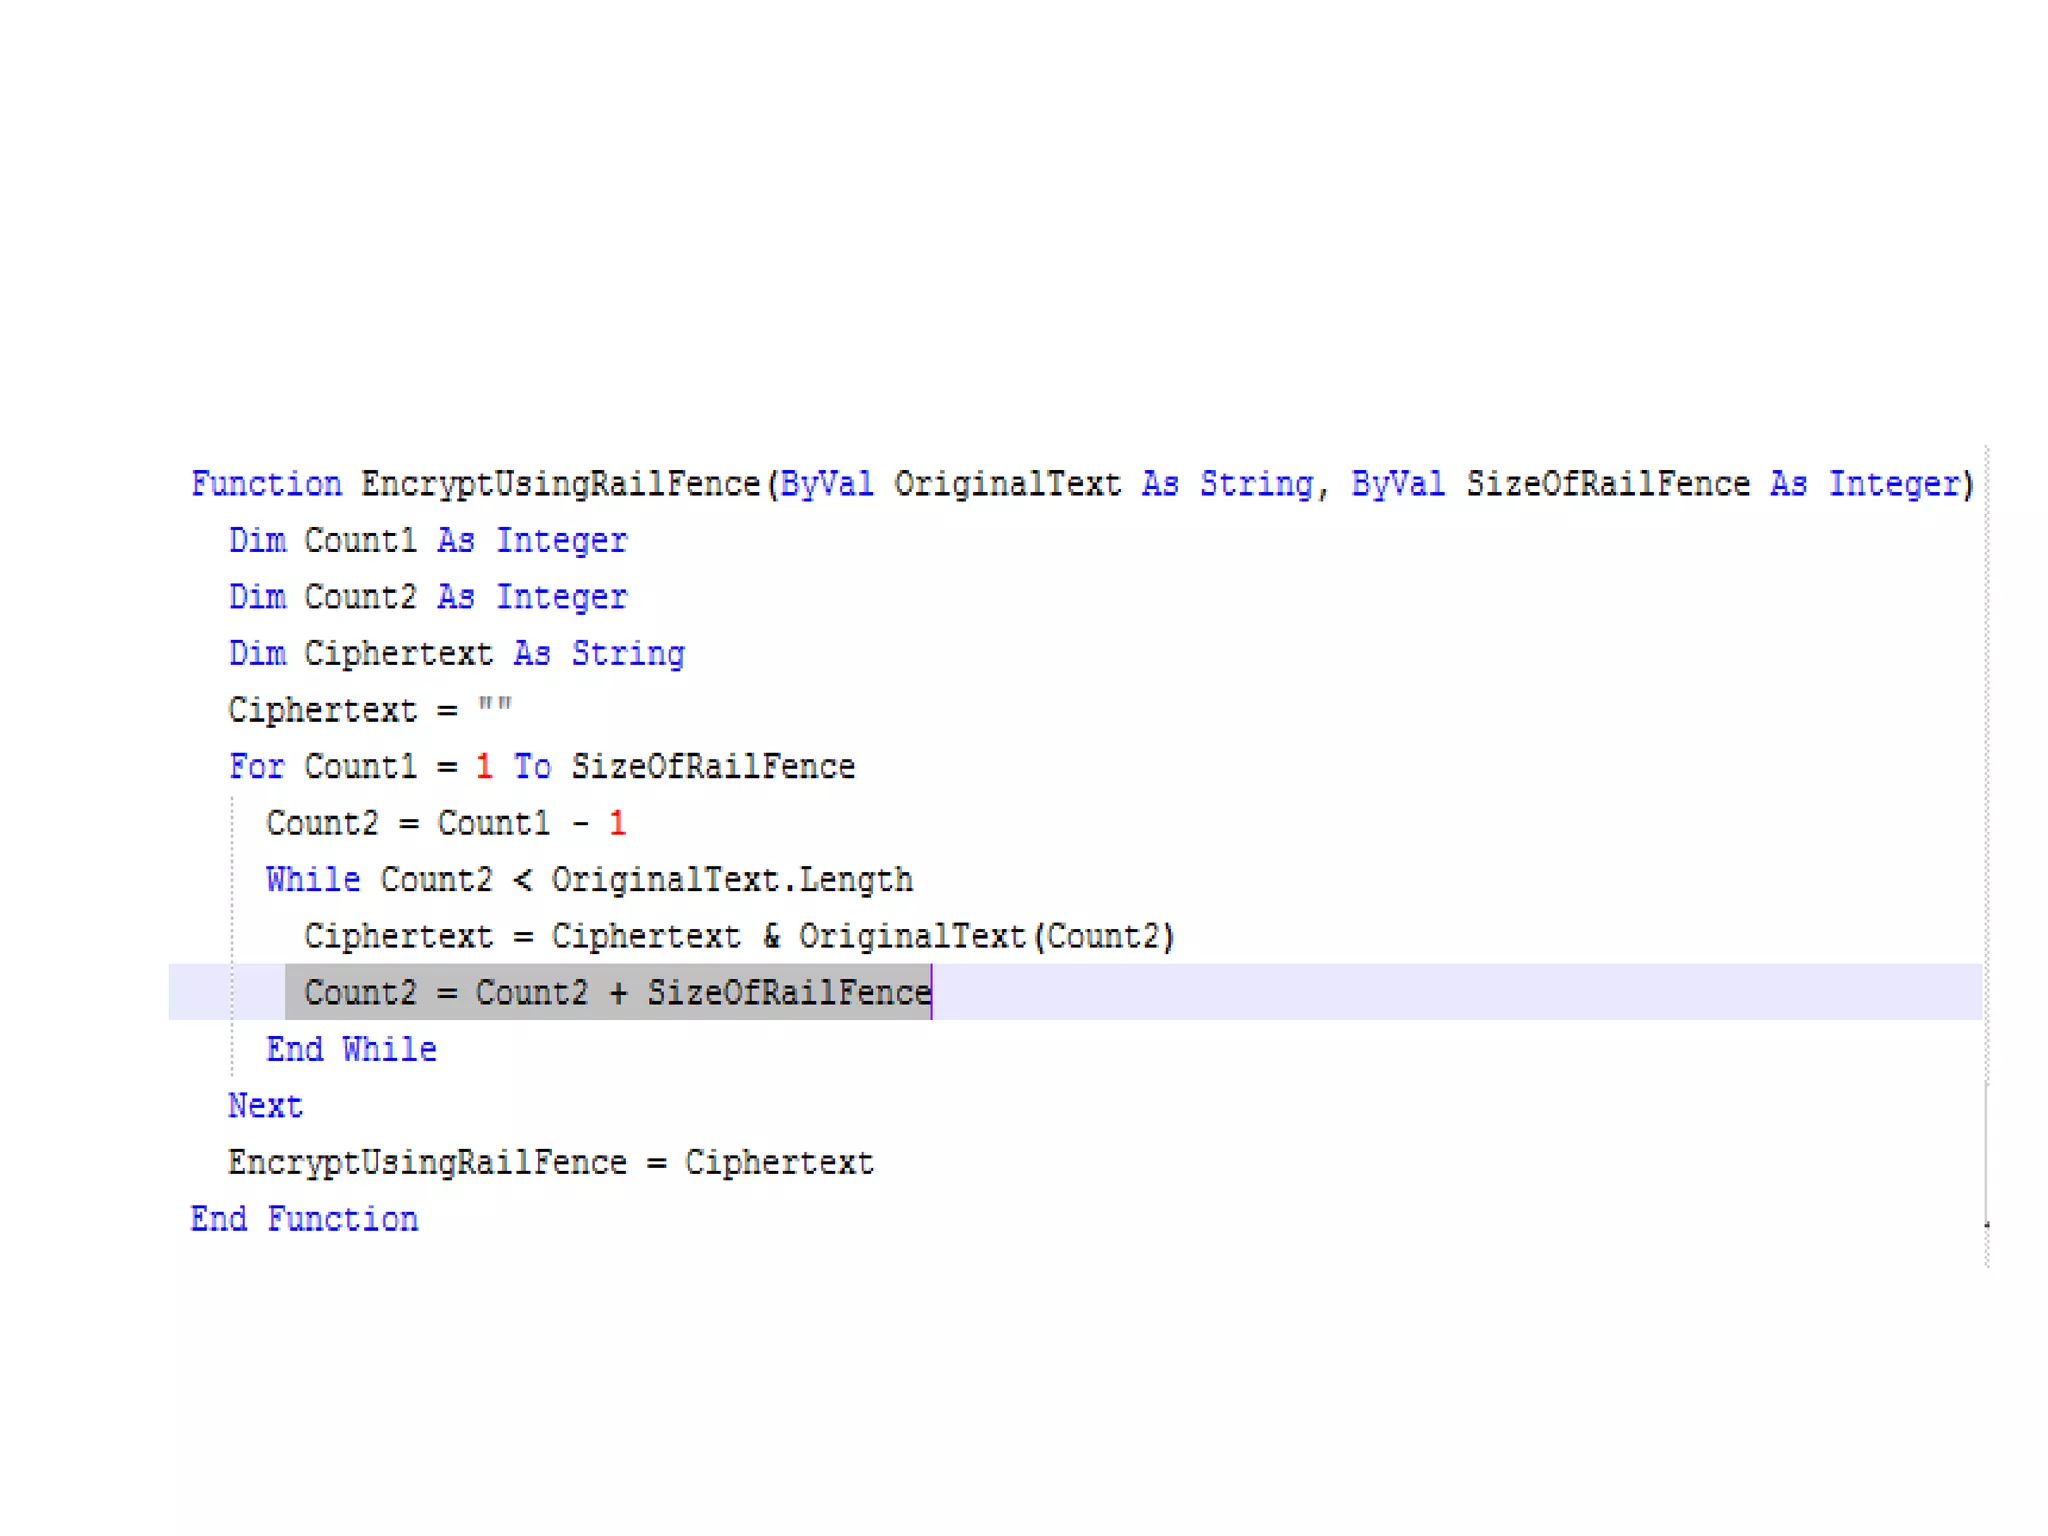Image resolution: width=2048 pixels, height=1536 pixels.
Task: Click the 'Dim Ciphertext As String' line
Action: [456, 654]
